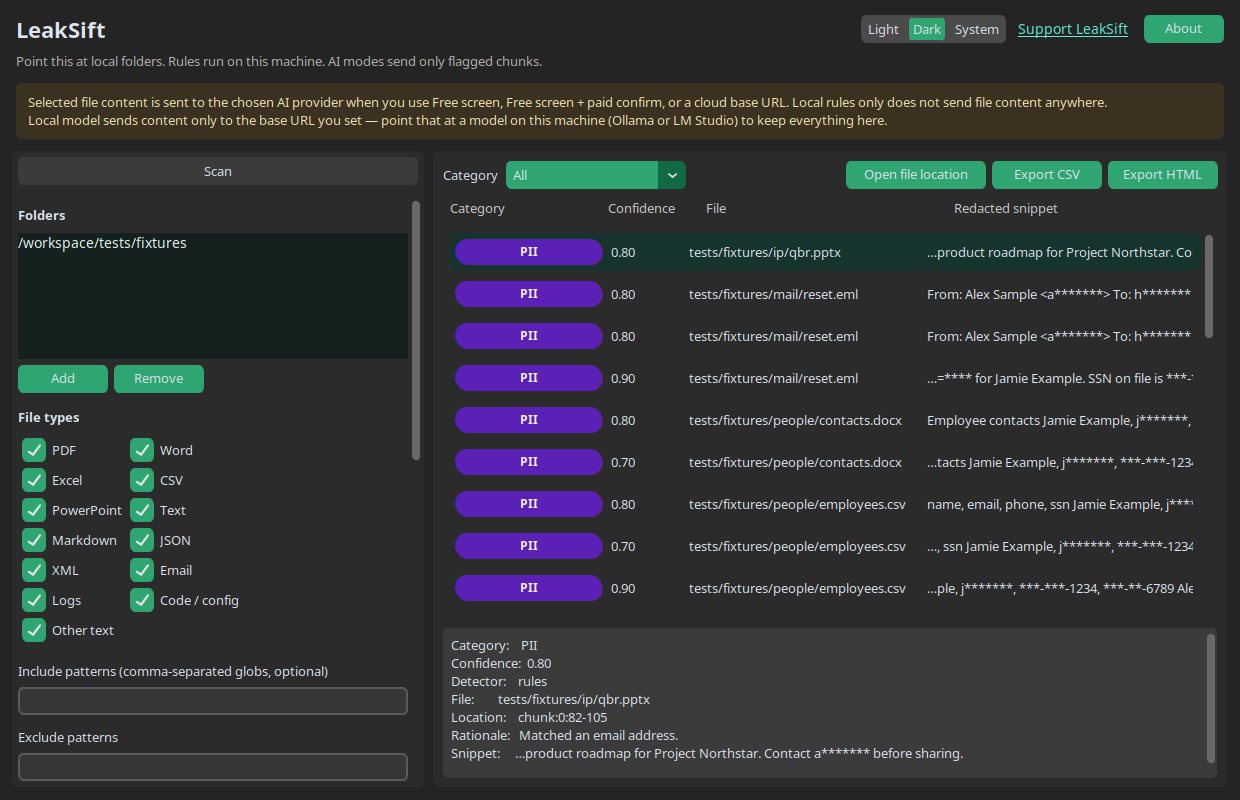The image size is (1240, 800).
Task: Remove the selected folder
Action: tap(159, 379)
